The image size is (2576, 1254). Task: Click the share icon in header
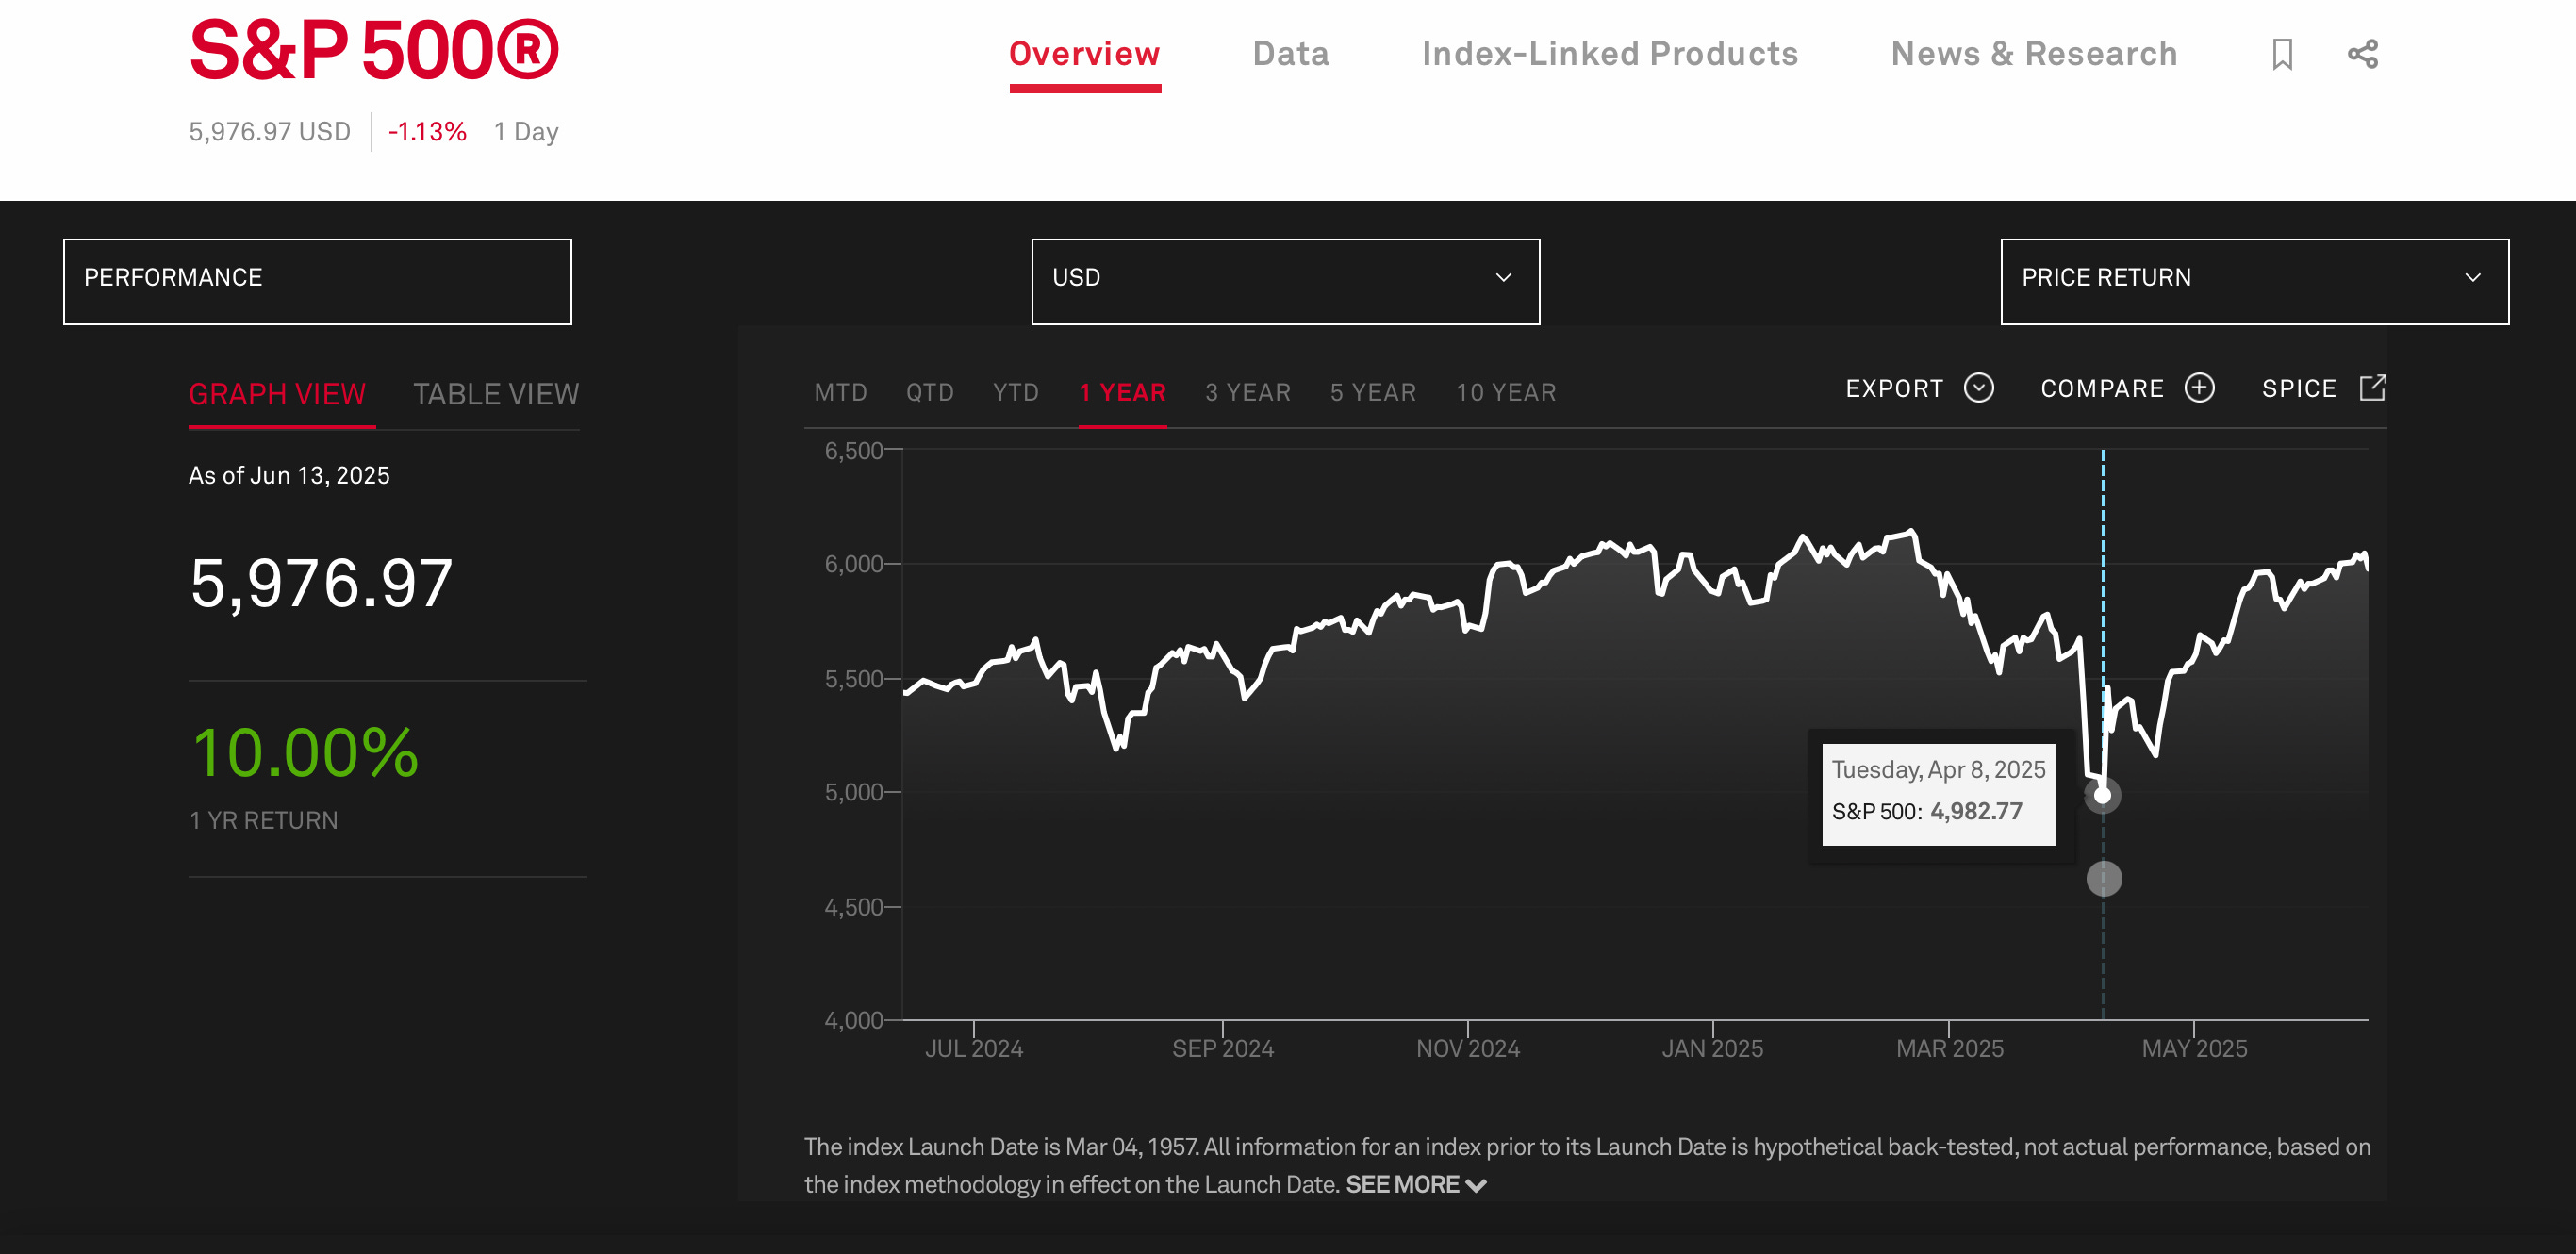point(2362,54)
